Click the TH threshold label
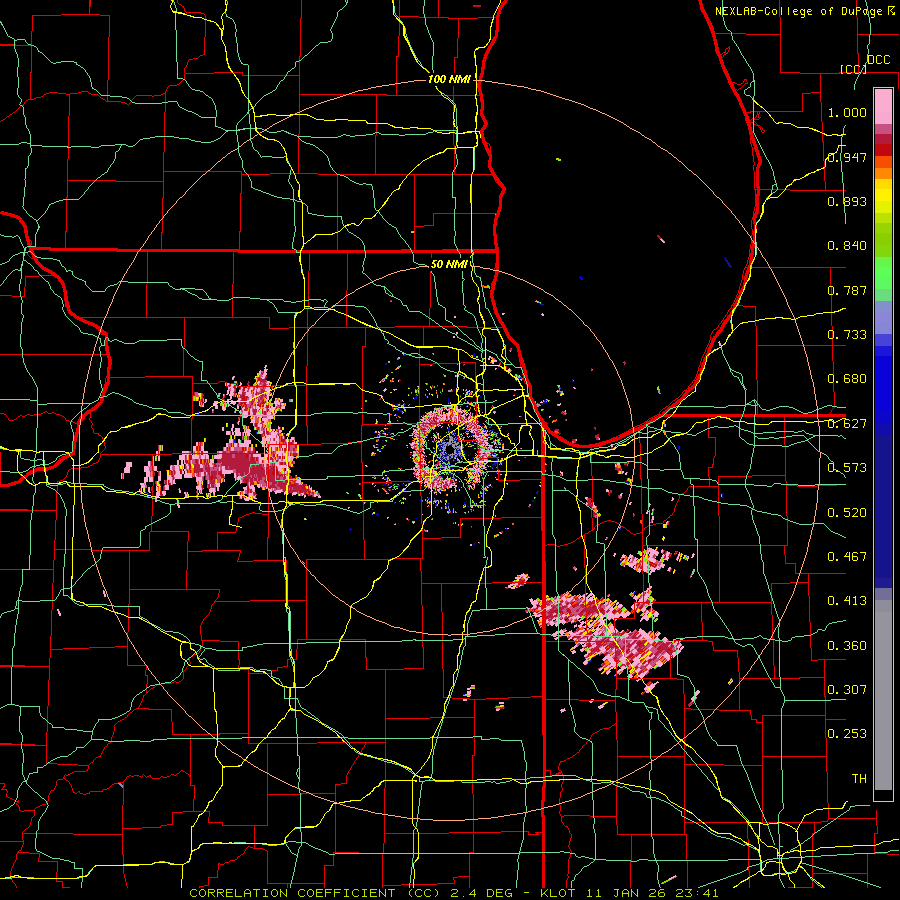 pos(859,779)
